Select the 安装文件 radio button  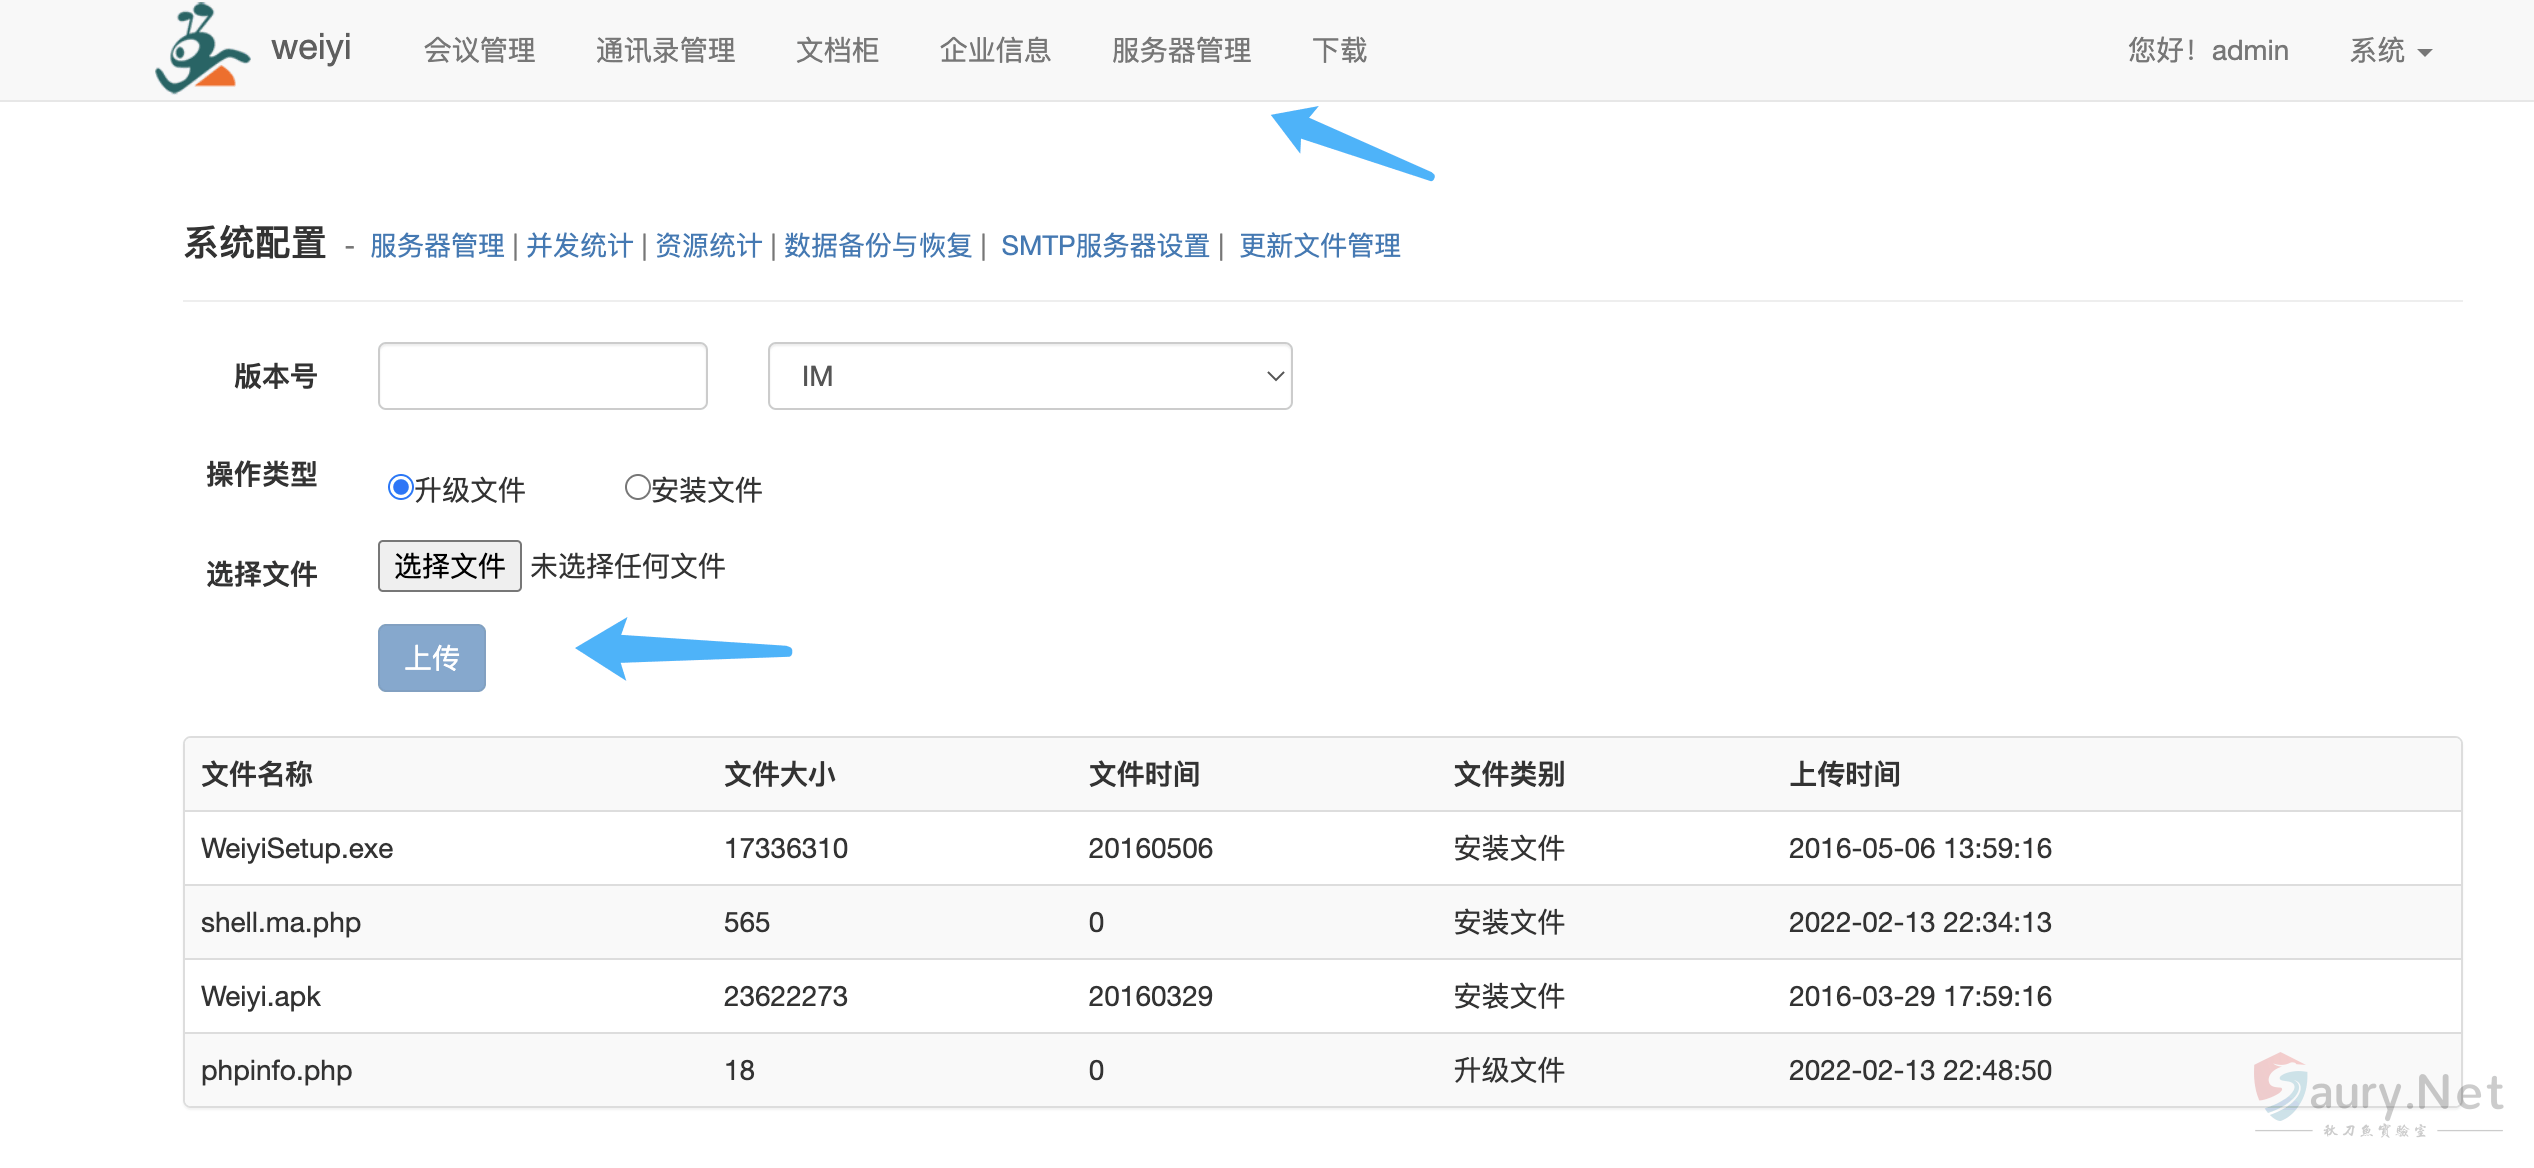point(637,487)
